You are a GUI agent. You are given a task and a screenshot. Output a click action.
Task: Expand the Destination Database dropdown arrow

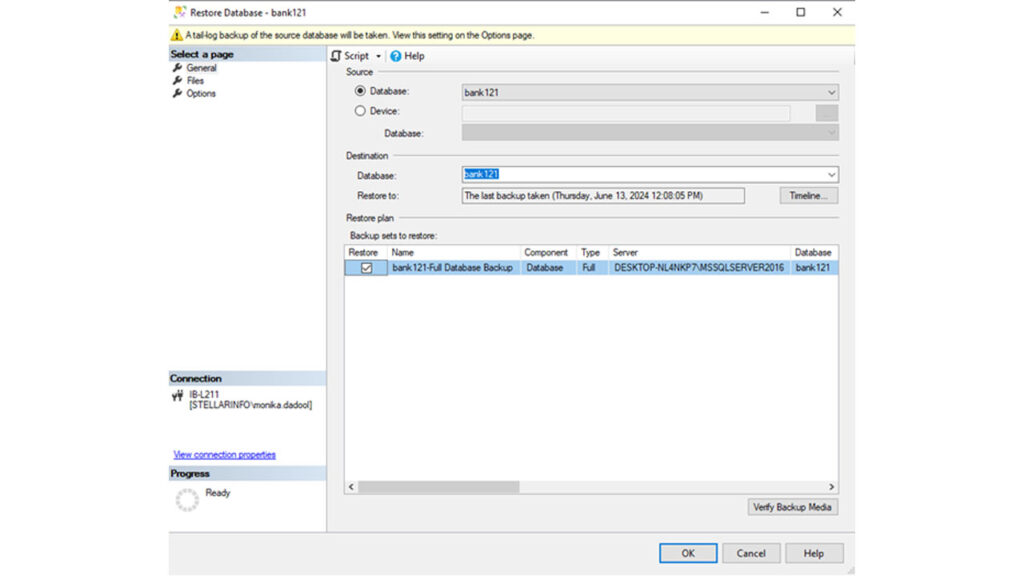[831, 175]
